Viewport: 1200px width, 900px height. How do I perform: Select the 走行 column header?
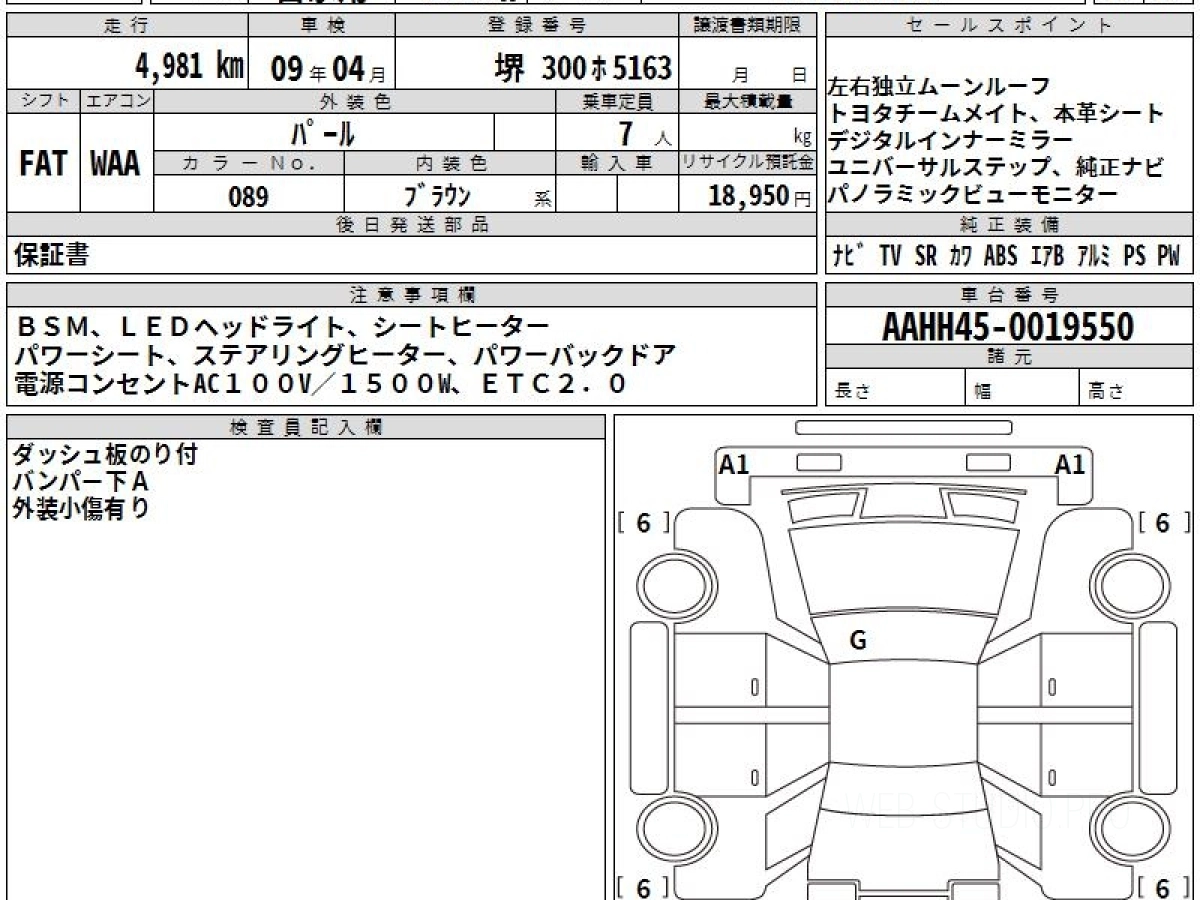pyautogui.click(x=126, y=26)
